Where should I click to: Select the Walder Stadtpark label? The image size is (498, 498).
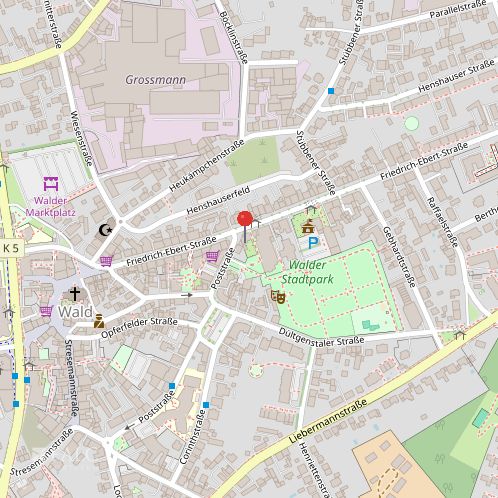tap(307, 272)
